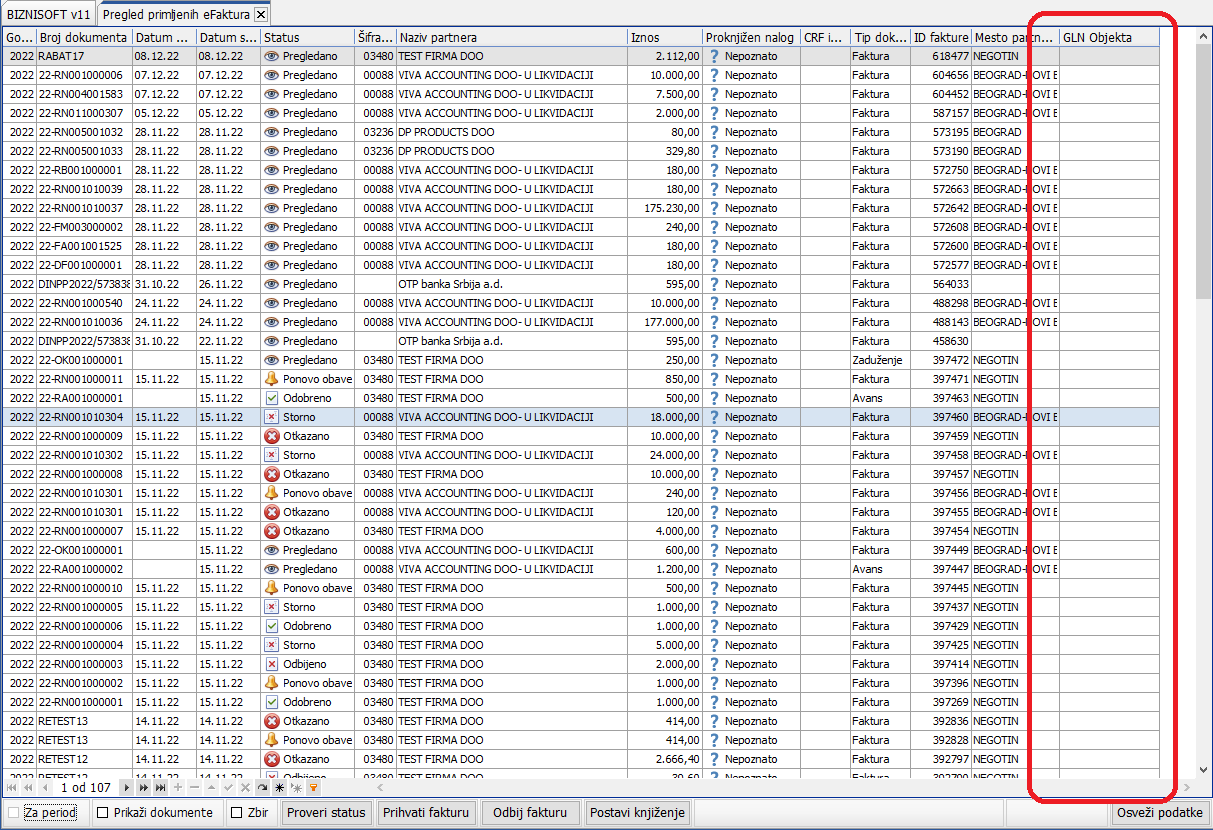Viewport: 1213px width, 830px height.
Task: Enable the Za period checkbox
Action: coord(14,812)
